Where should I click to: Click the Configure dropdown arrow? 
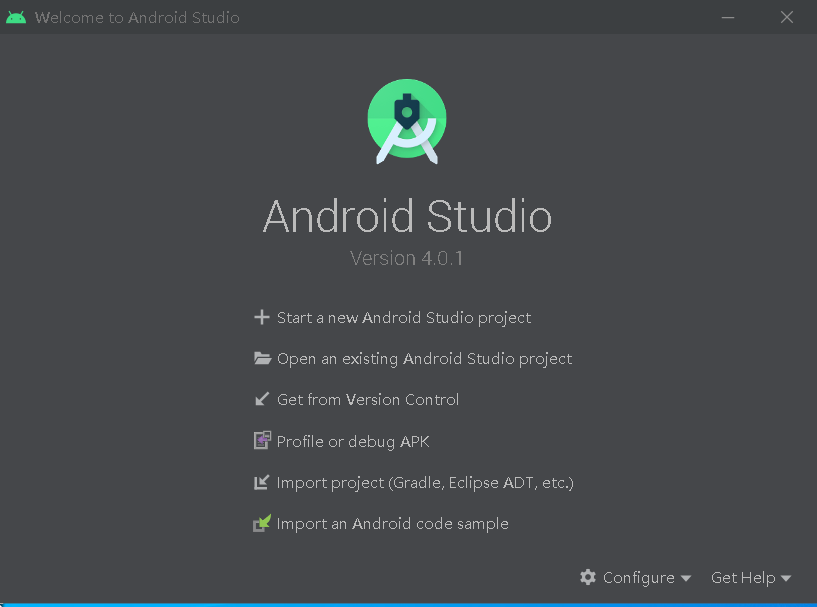coord(686,578)
